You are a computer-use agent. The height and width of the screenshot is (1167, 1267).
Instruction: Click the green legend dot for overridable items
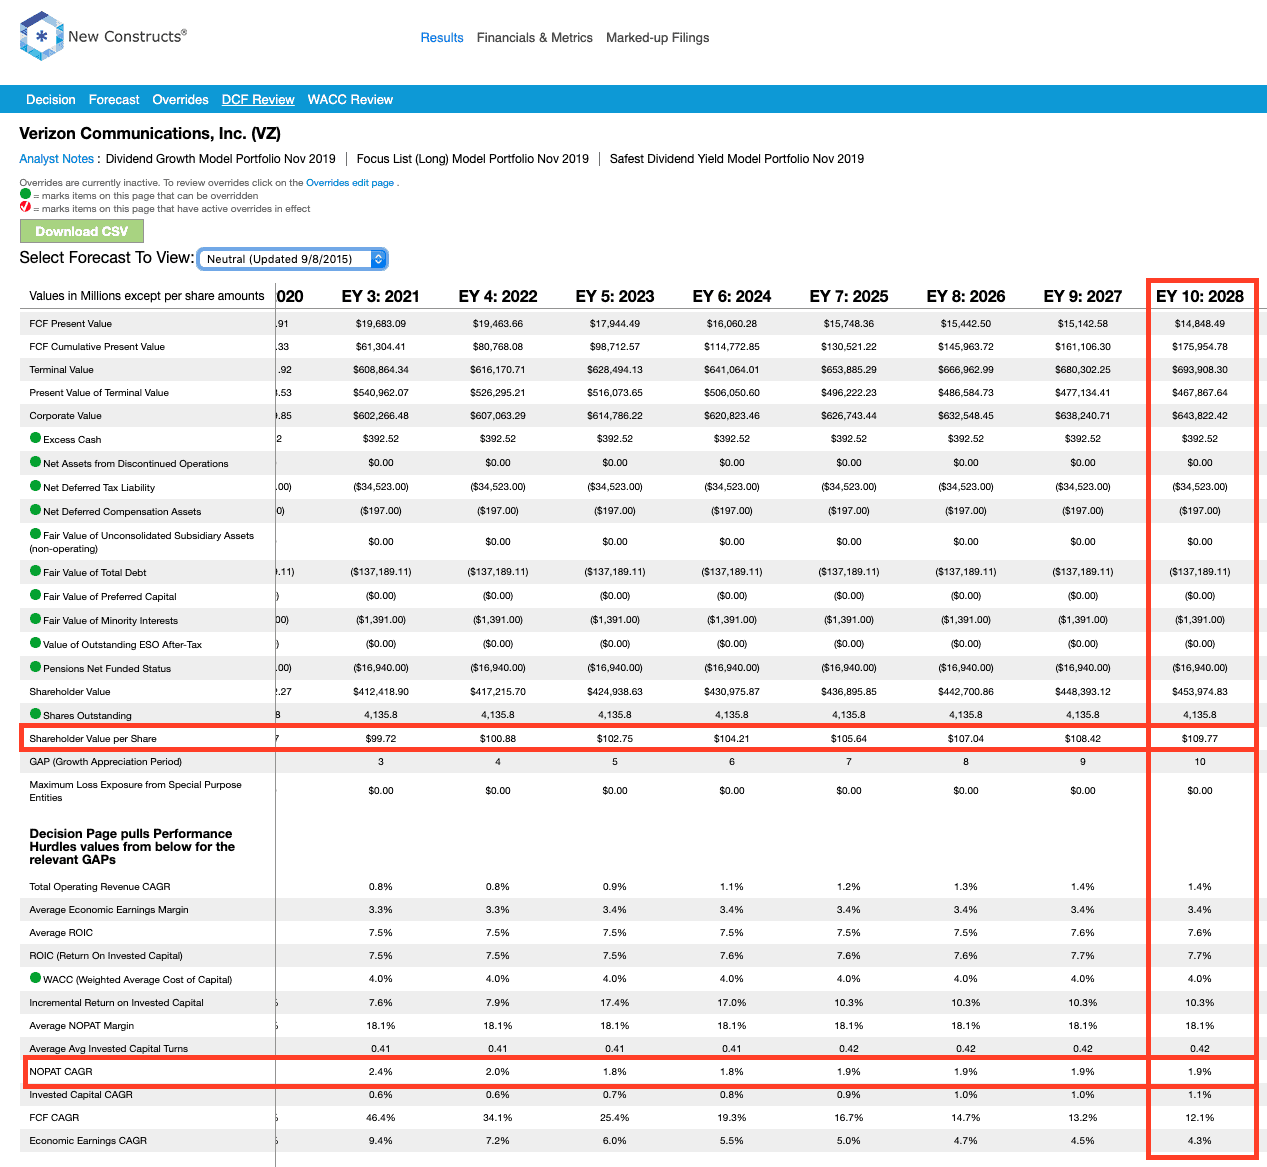25,195
